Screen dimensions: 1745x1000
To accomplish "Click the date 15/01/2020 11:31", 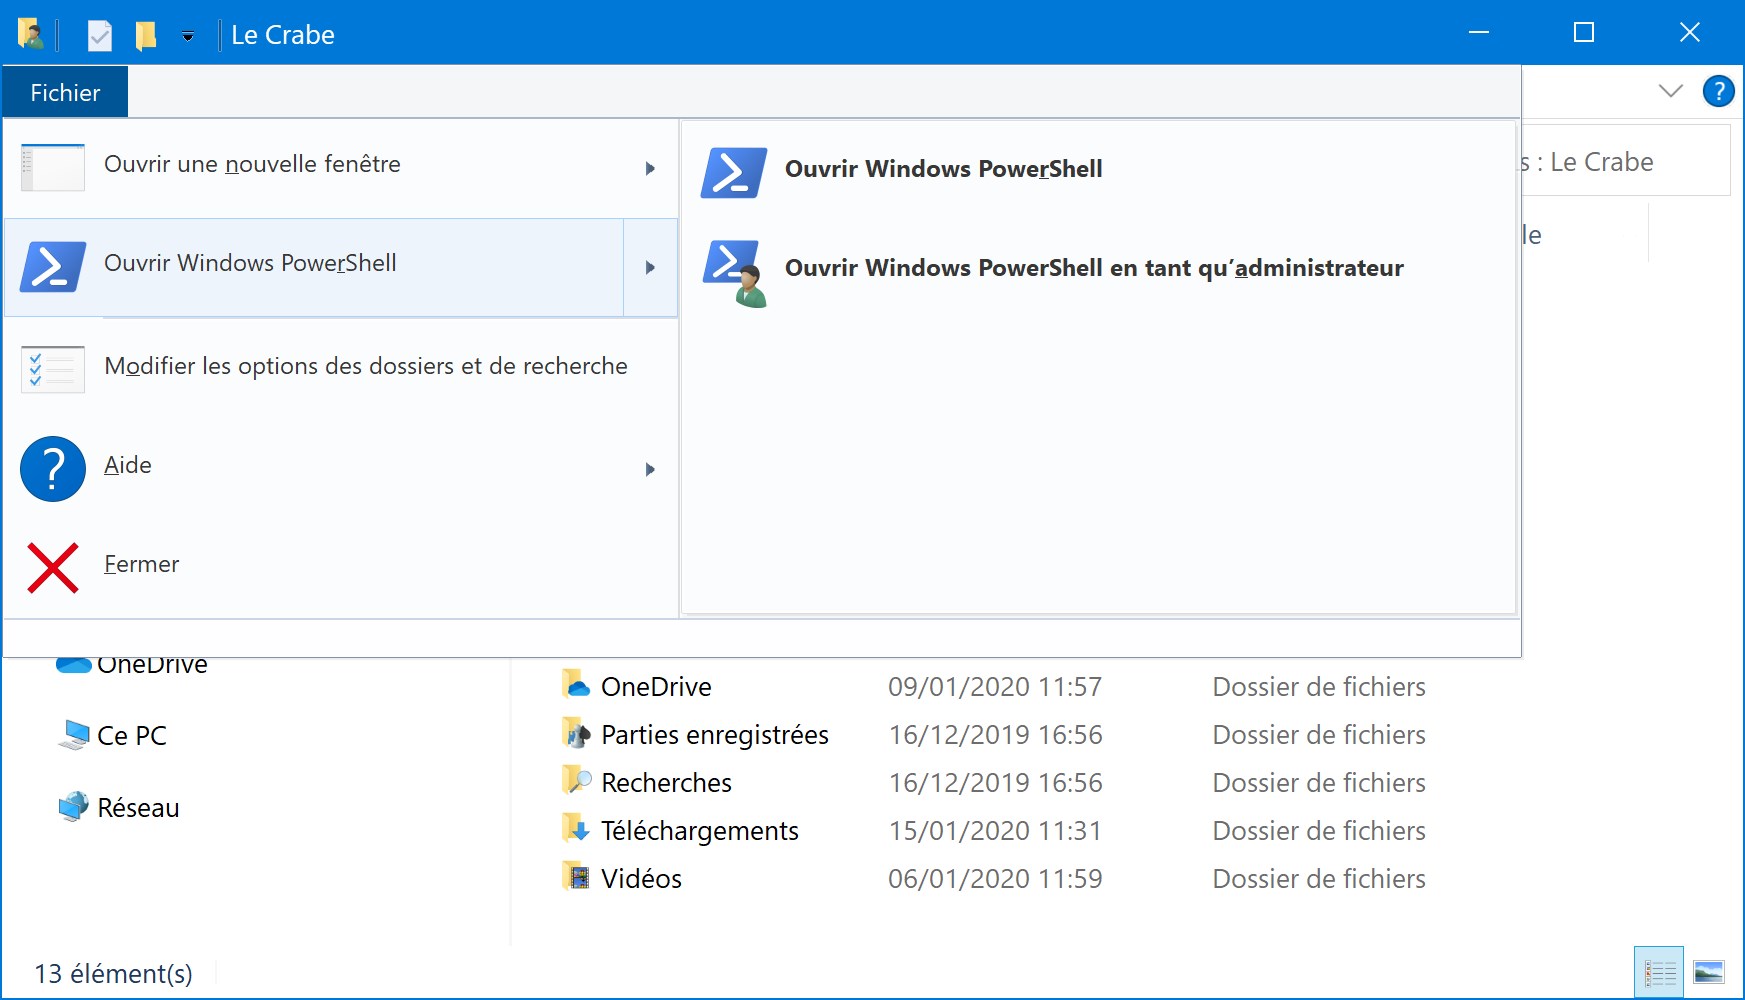I will click(995, 830).
